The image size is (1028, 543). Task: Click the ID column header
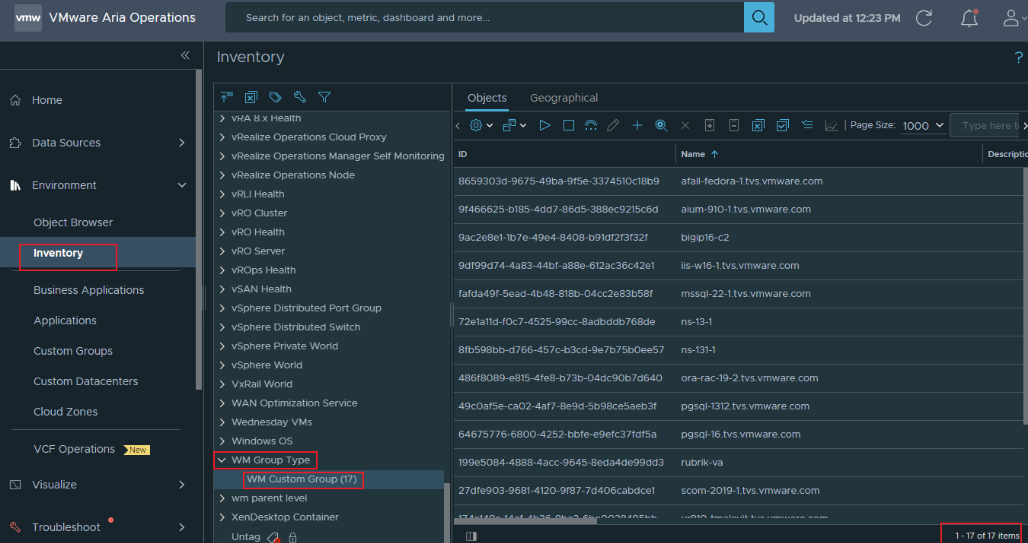coord(463,154)
